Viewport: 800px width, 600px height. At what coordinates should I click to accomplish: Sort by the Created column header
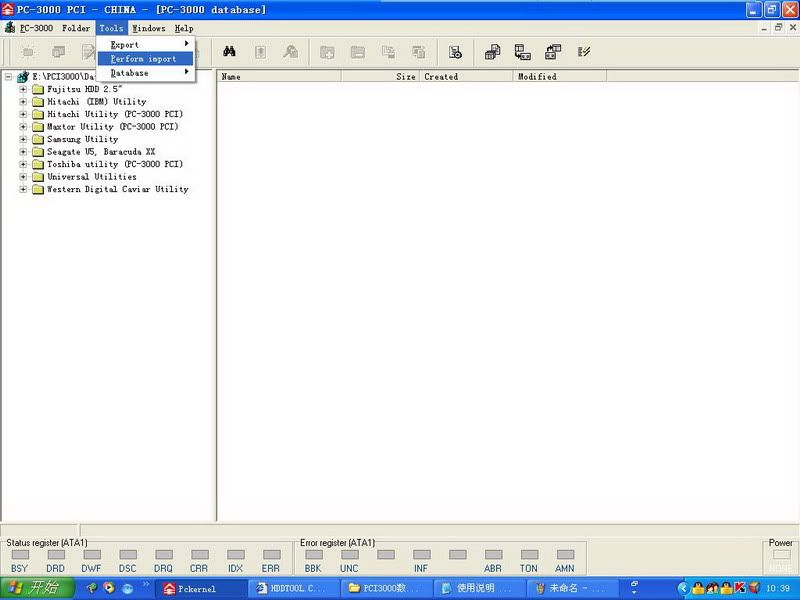[x=466, y=77]
